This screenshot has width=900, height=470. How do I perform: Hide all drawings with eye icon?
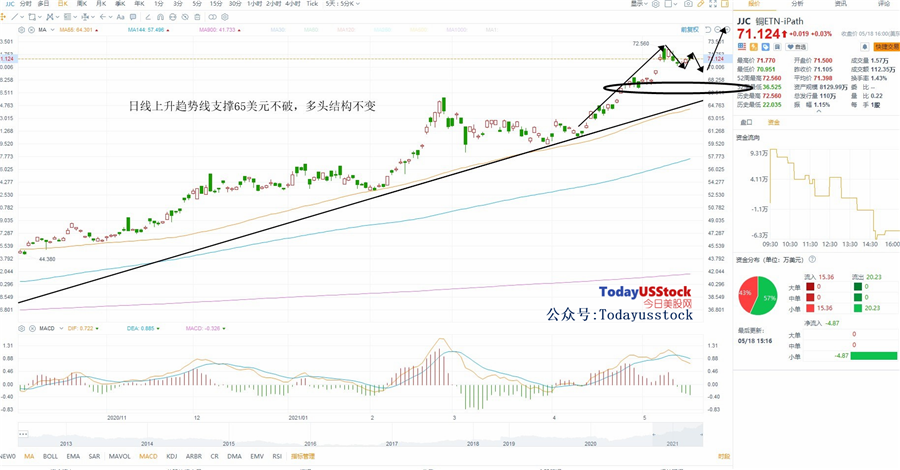[x=185, y=17]
